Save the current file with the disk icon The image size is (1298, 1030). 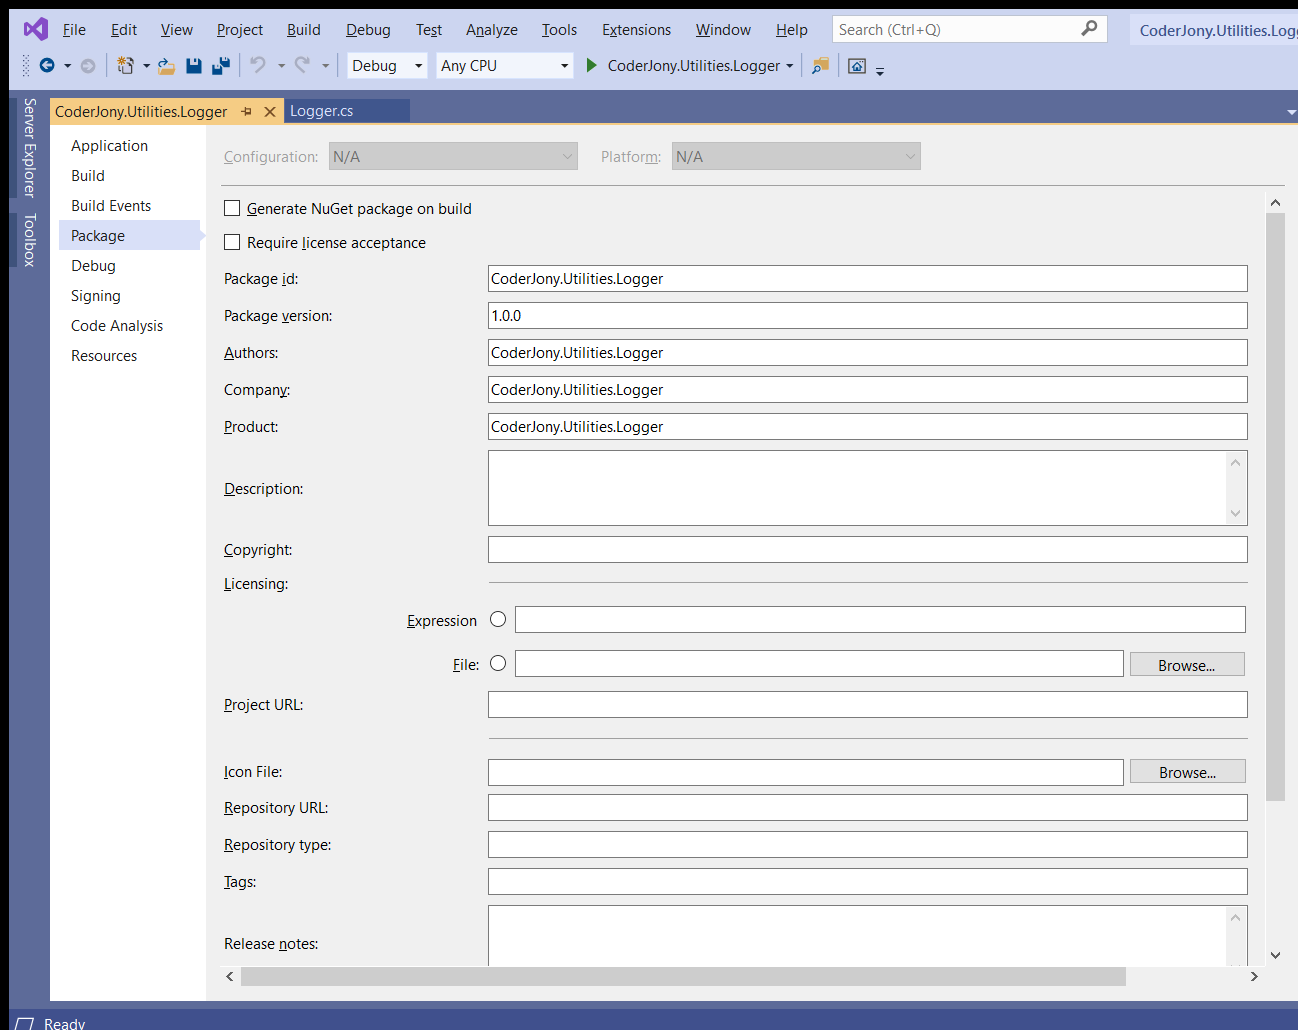[194, 66]
